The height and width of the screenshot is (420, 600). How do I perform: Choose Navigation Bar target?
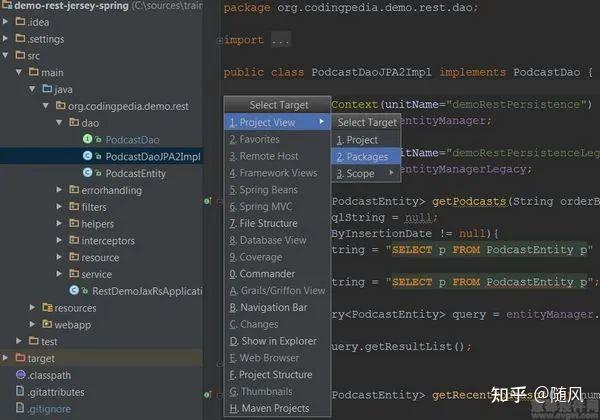[277, 308]
